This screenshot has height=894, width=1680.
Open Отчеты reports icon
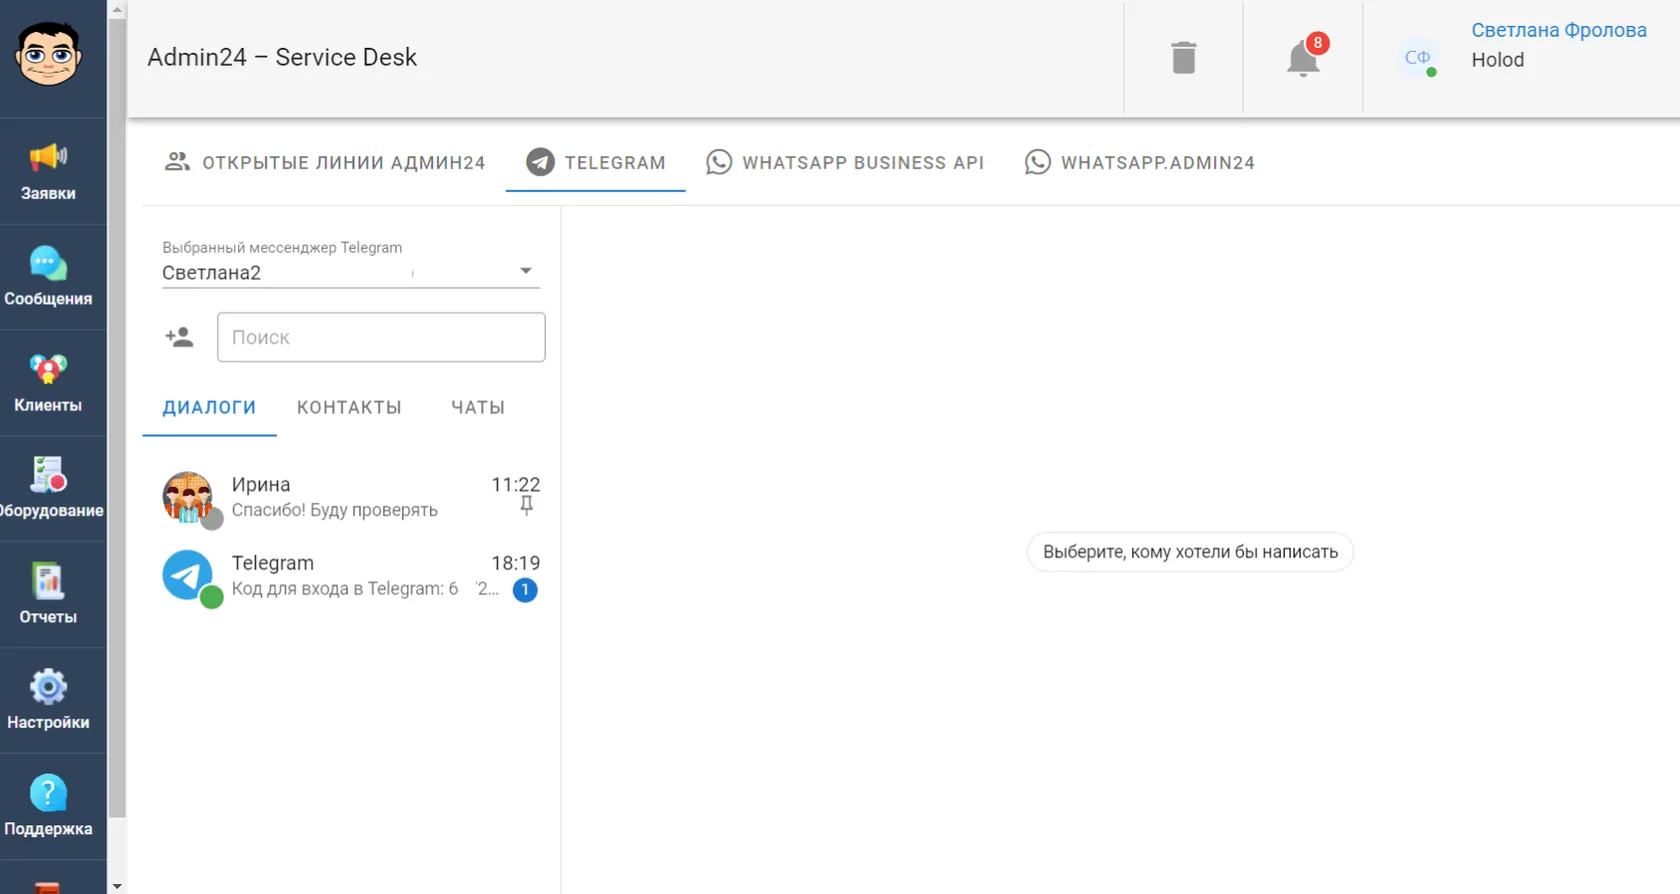click(x=48, y=581)
